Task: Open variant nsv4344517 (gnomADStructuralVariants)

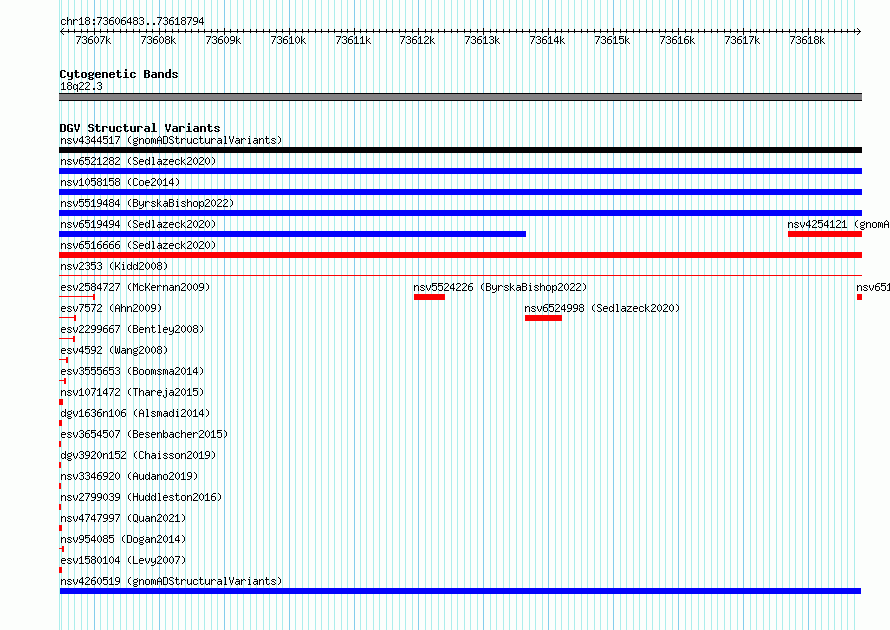Action: (x=171, y=140)
